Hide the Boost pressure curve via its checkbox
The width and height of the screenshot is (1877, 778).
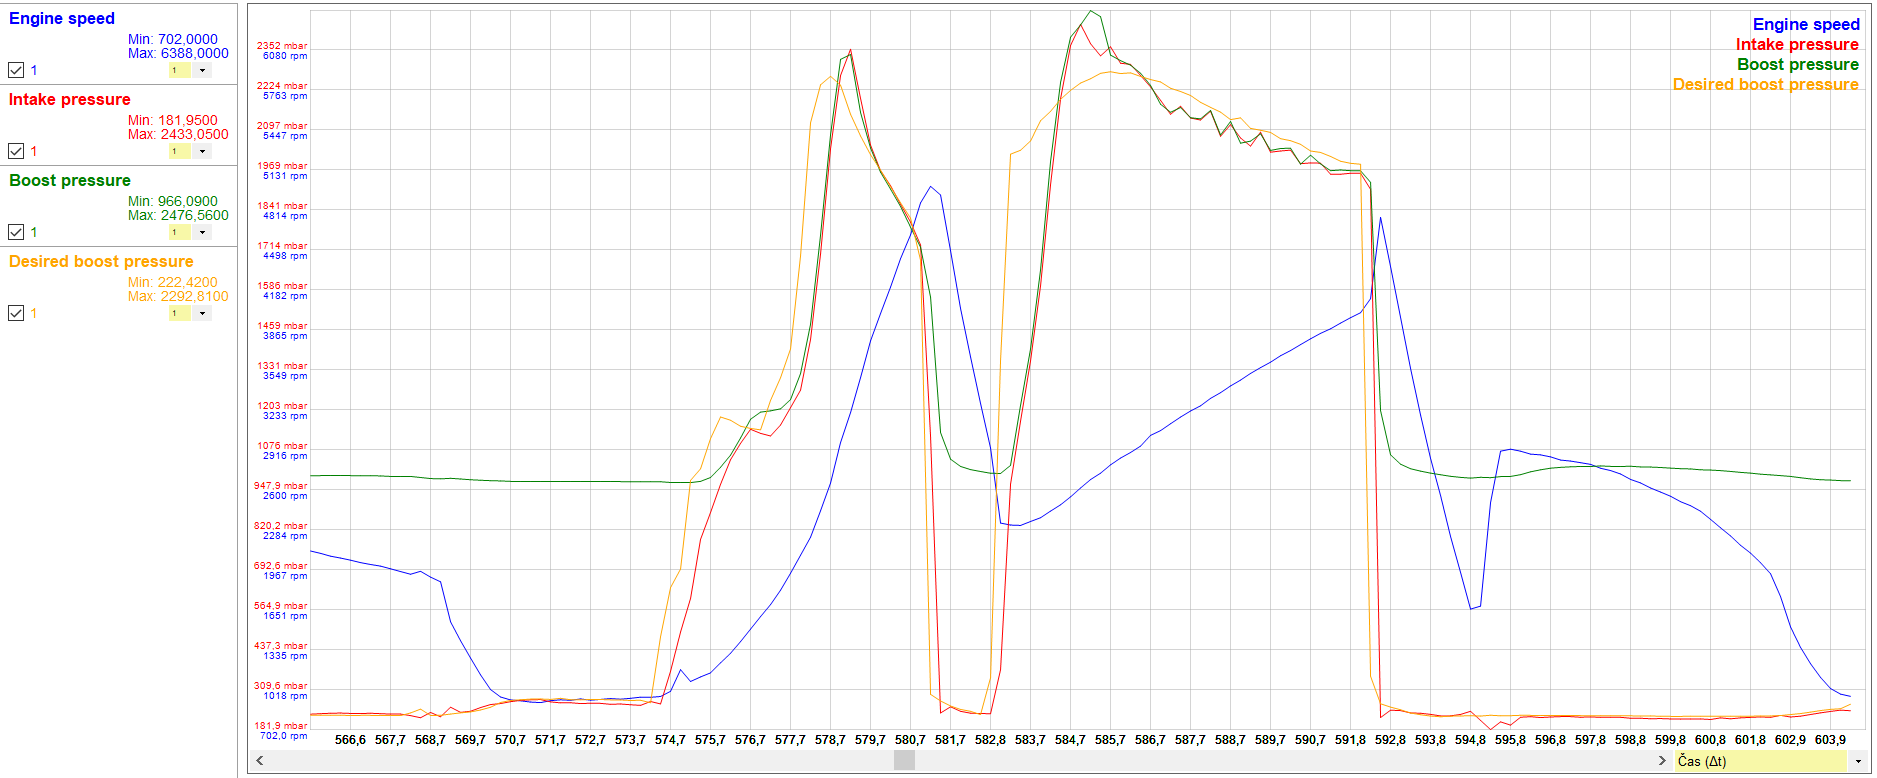tap(16, 232)
